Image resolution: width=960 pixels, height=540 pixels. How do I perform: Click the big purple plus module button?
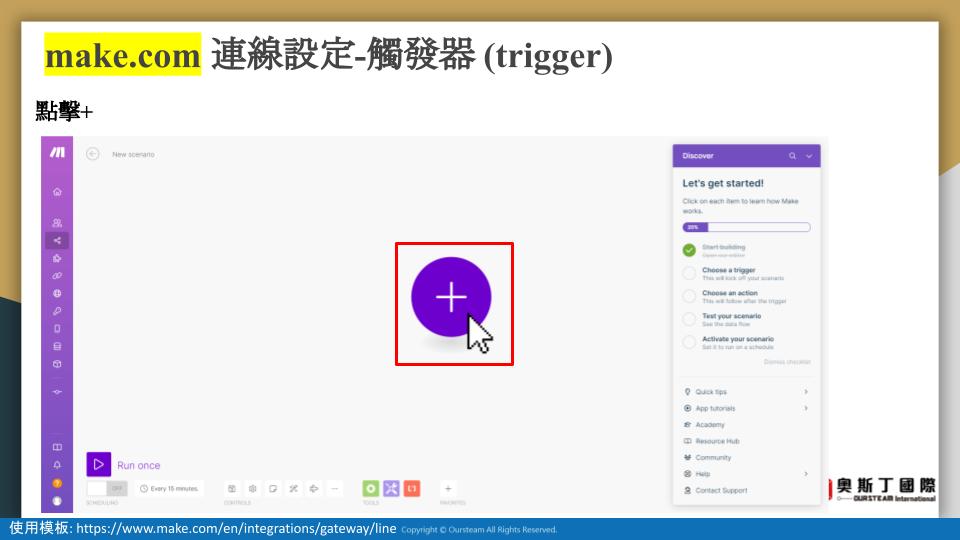click(x=451, y=297)
